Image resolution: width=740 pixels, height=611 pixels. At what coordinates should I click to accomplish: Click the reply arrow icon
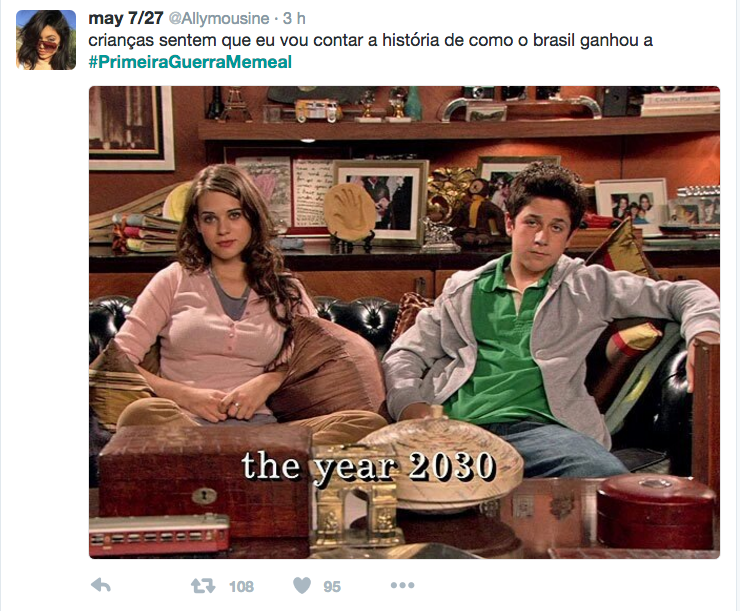point(101,586)
